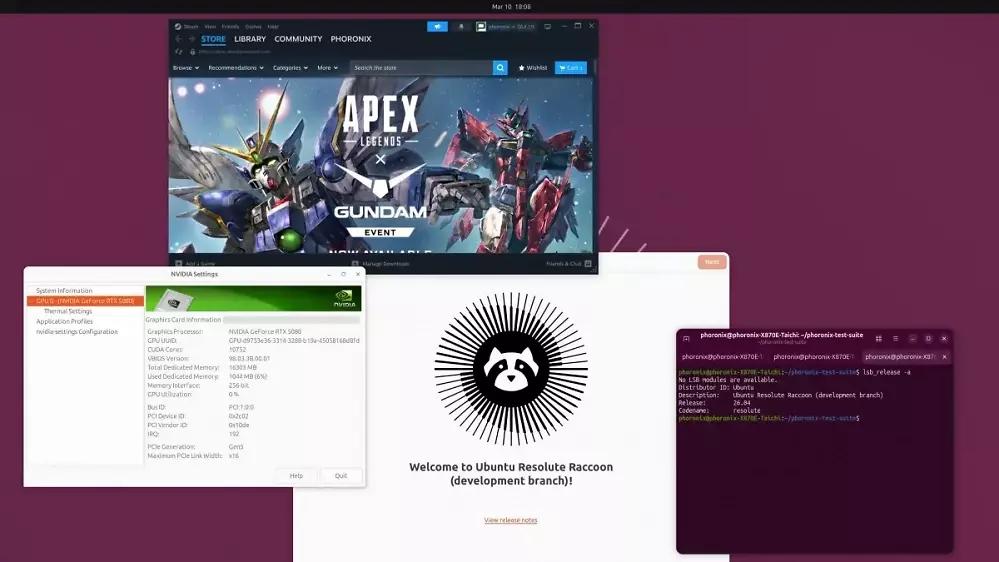Select nvidia-settings Configuration item
This screenshot has height=562, width=999.
point(76,331)
